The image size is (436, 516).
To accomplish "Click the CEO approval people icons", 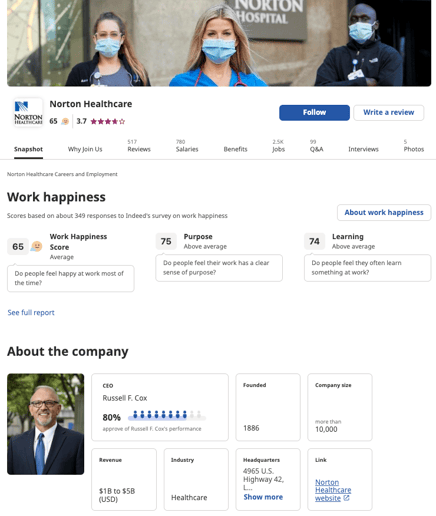I will pos(166,415).
